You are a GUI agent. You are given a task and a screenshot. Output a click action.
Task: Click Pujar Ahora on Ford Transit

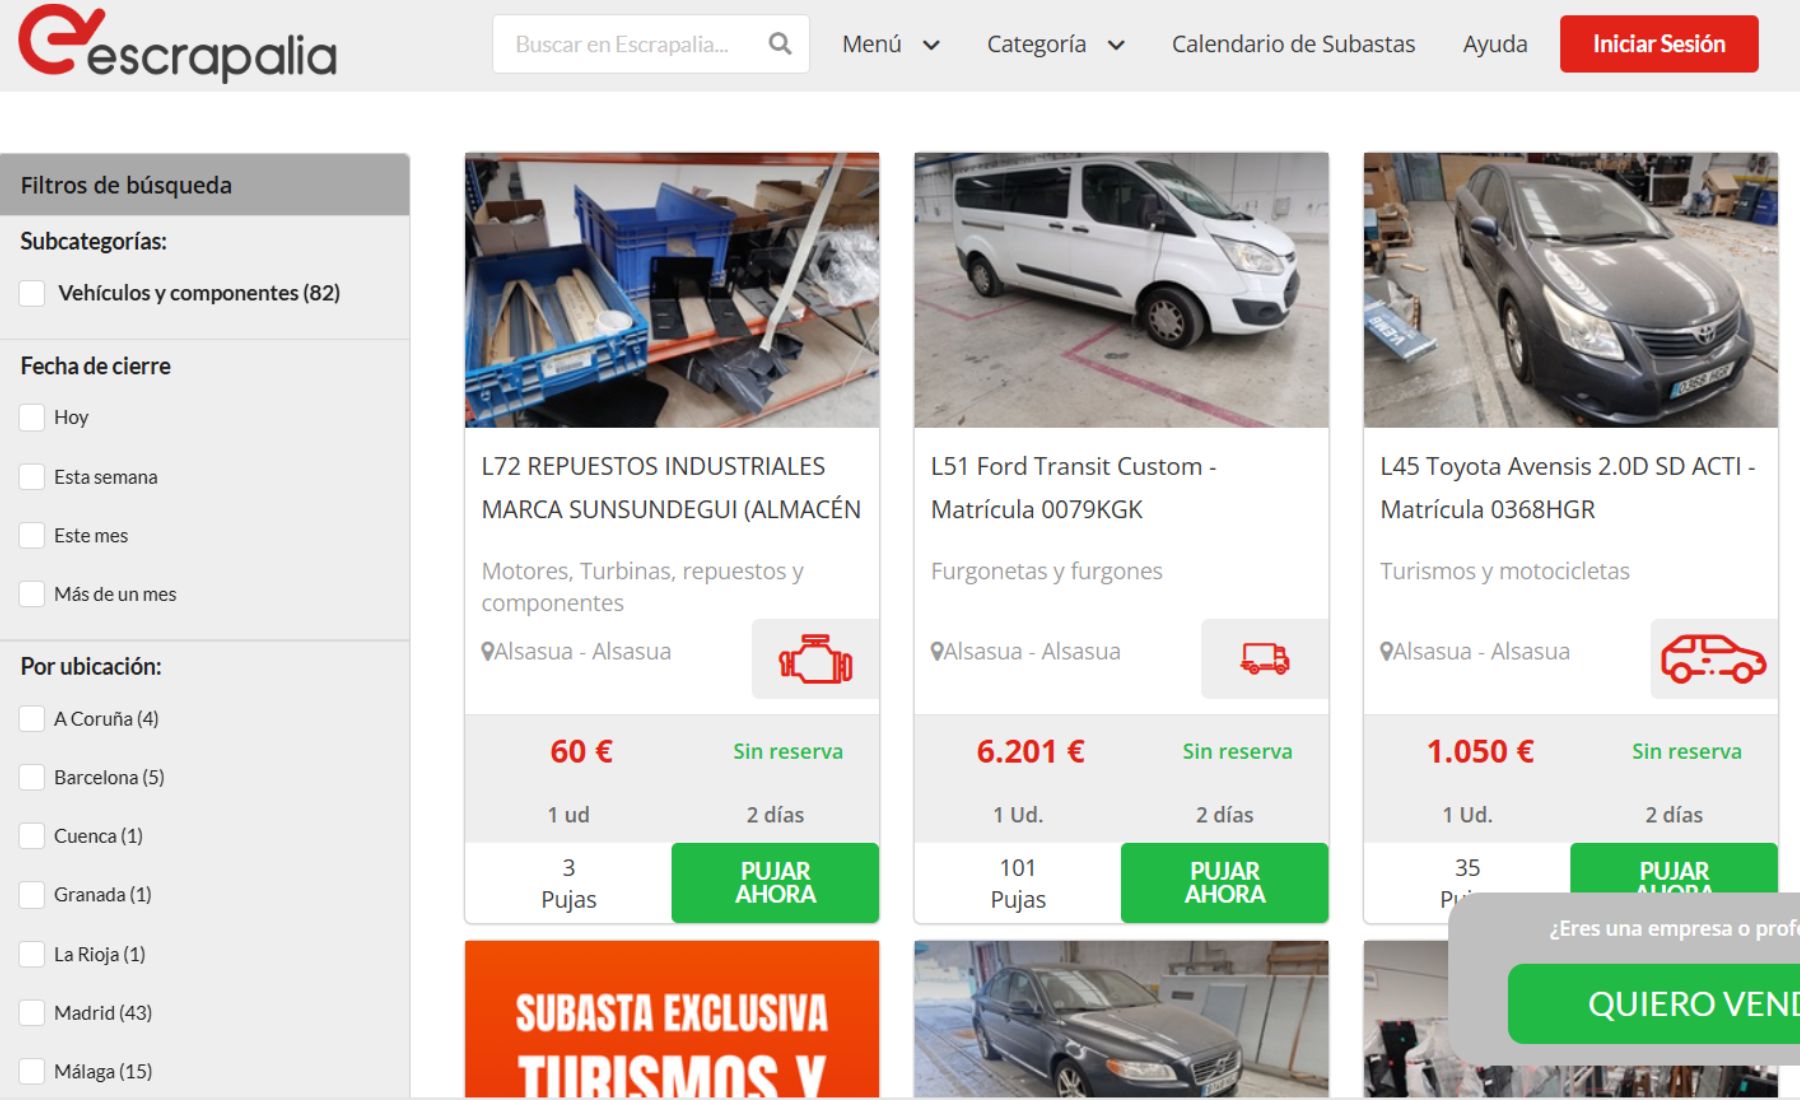click(x=1224, y=882)
